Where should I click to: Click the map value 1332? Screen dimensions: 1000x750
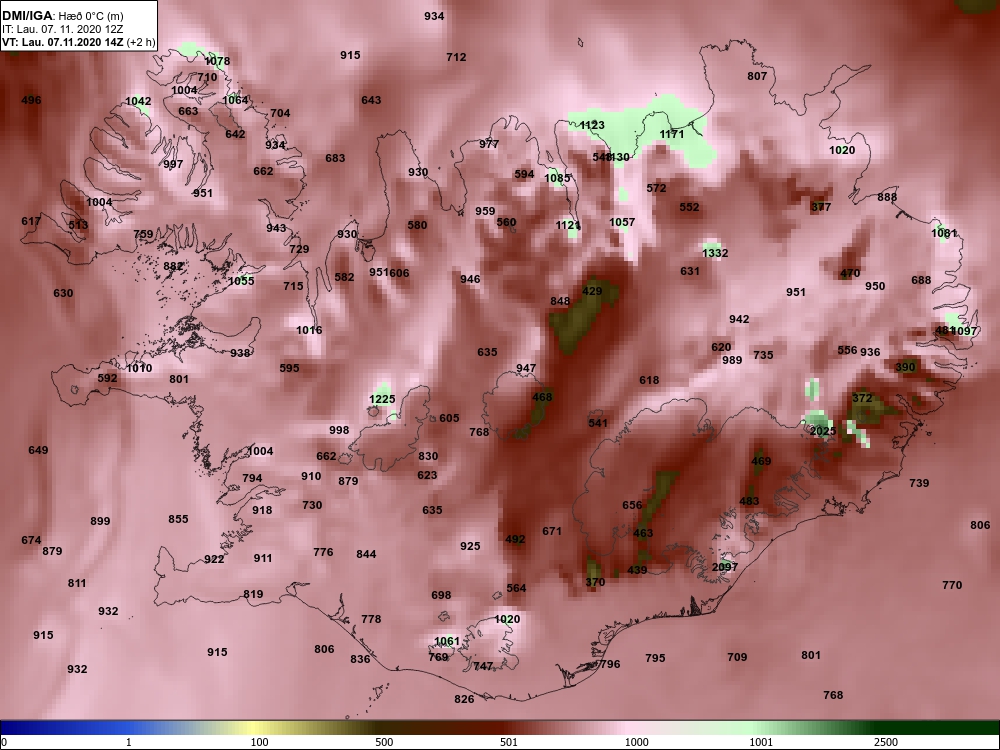pos(715,253)
